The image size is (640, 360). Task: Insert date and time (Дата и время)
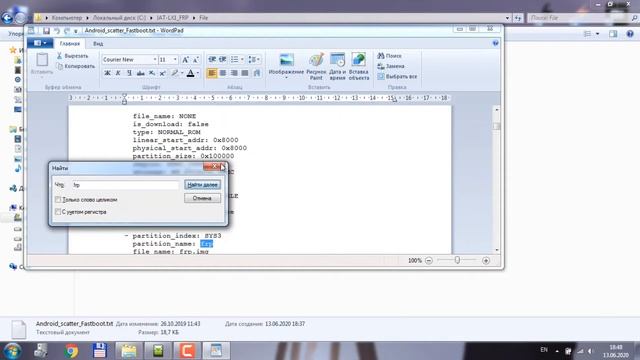pos(338,66)
